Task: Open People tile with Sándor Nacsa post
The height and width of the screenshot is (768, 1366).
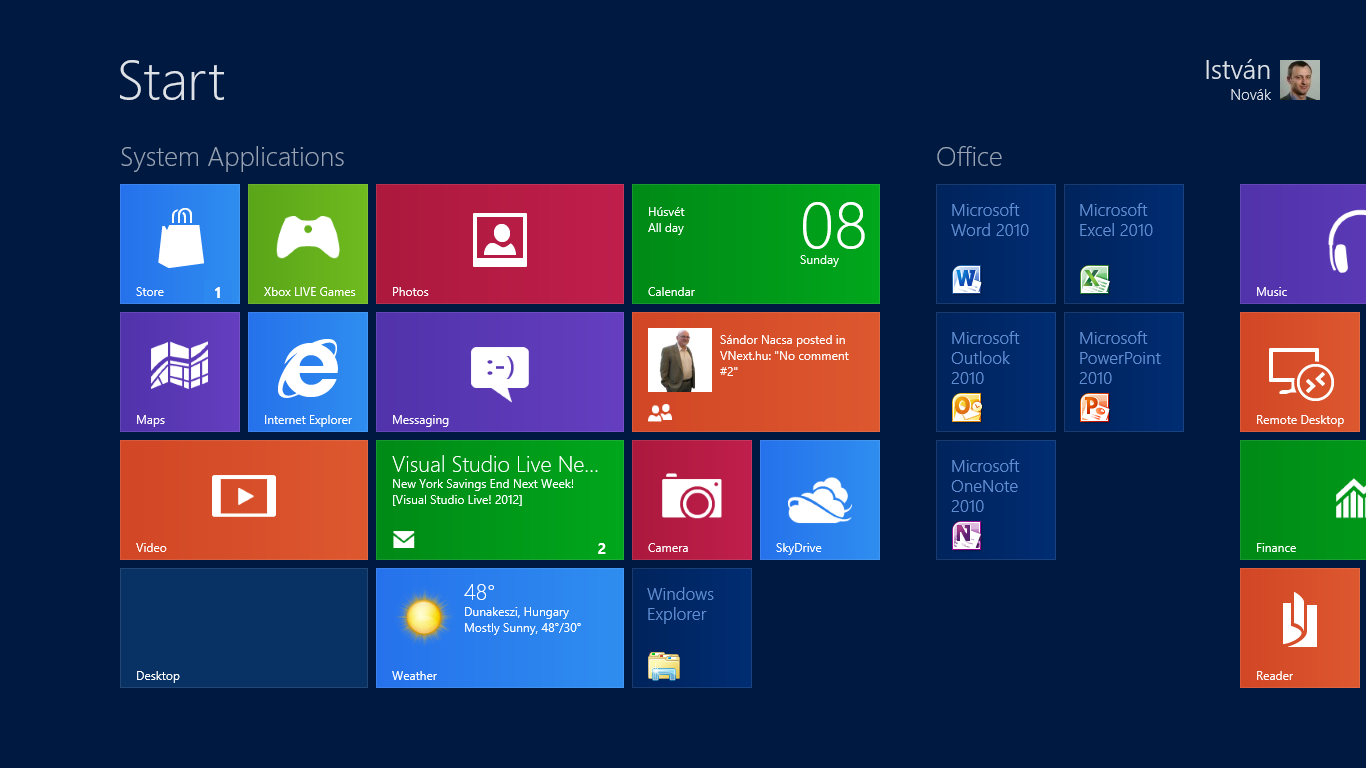Action: [756, 372]
